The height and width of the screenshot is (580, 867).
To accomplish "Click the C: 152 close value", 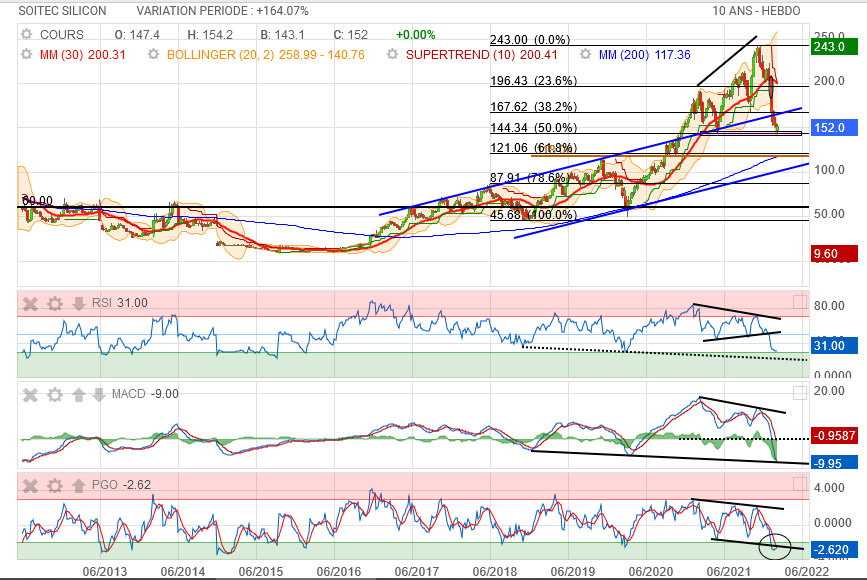I will tap(351, 35).
